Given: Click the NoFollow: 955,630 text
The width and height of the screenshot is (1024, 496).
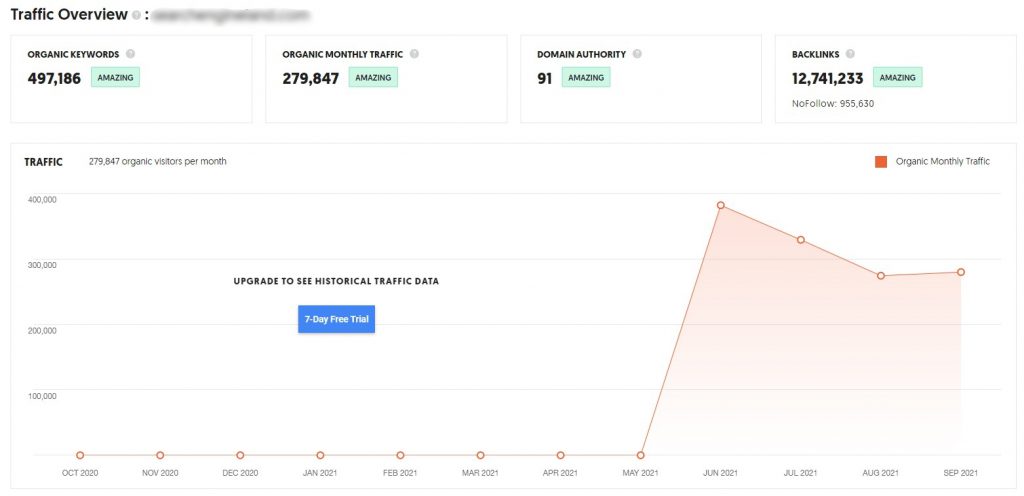Looking at the screenshot, I should 833,104.
